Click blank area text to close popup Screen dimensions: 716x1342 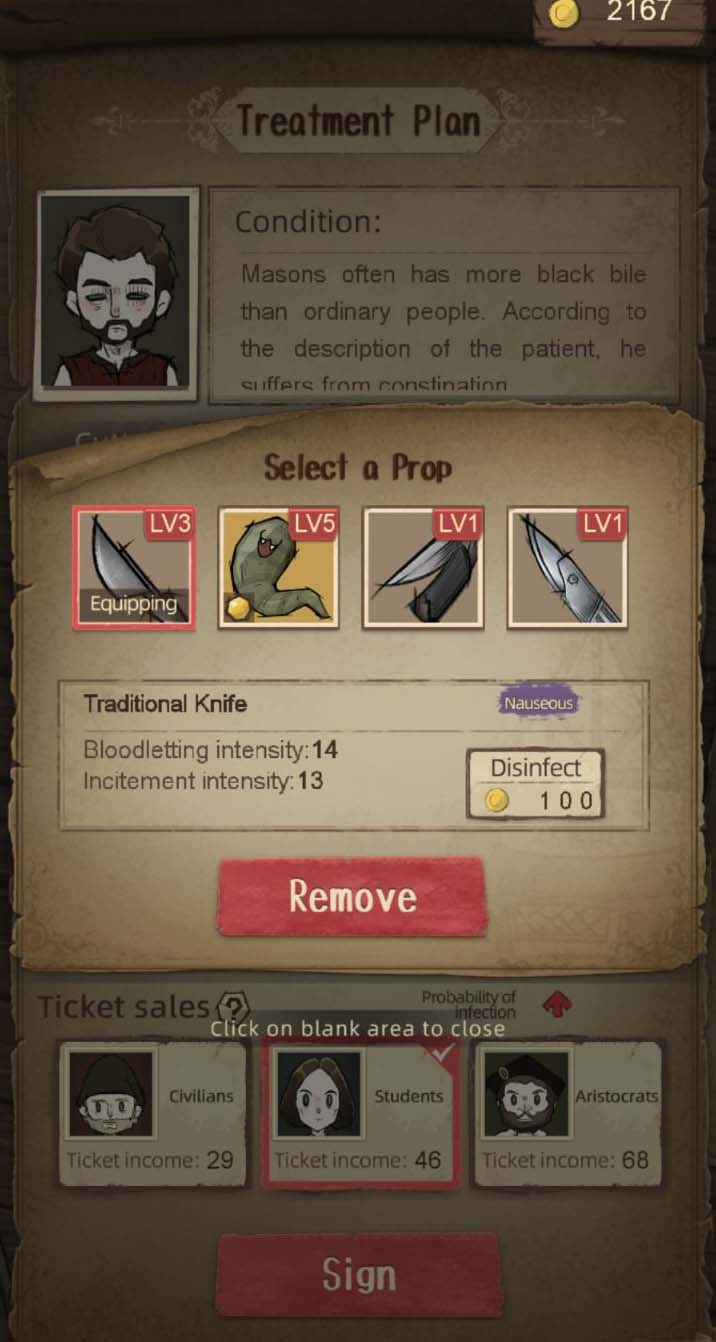point(357,1028)
